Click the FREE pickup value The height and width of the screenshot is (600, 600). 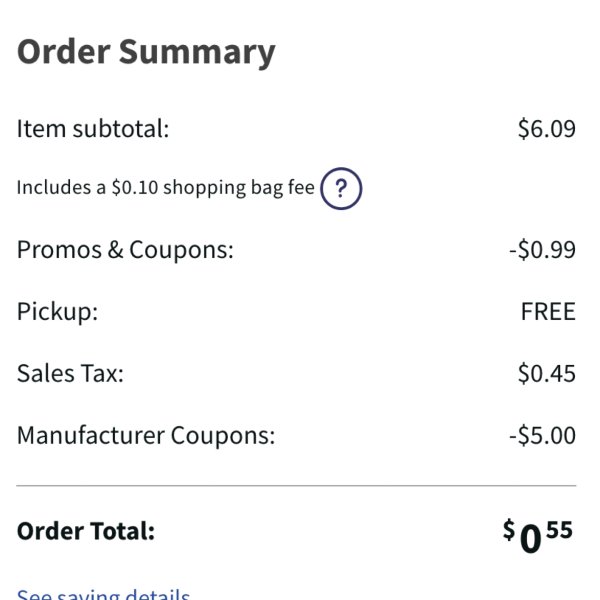click(x=548, y=311)
